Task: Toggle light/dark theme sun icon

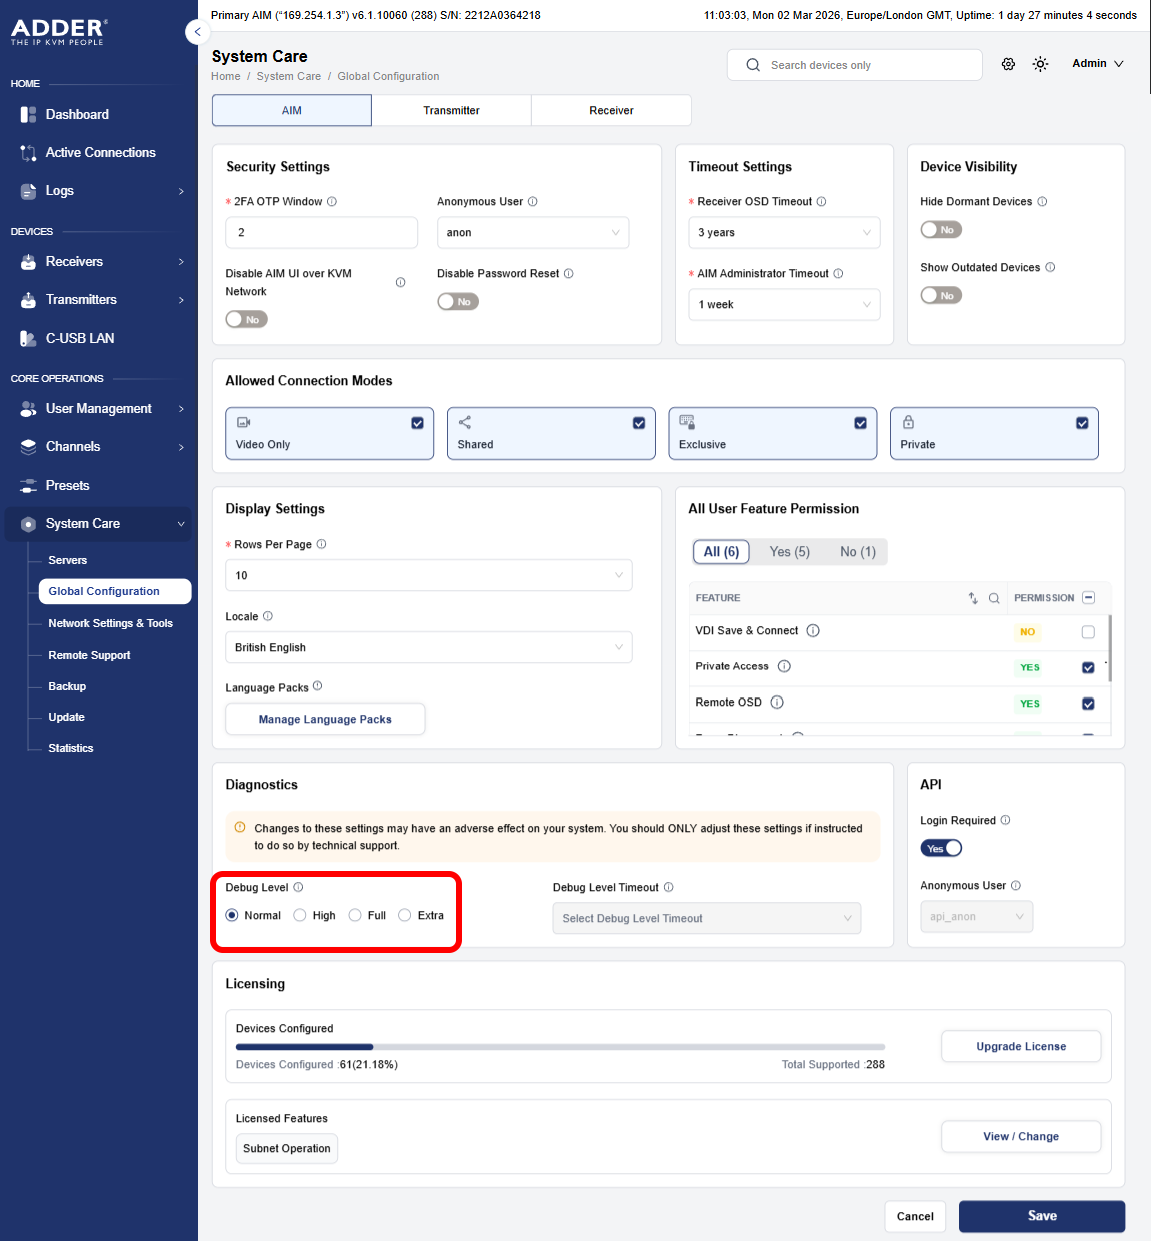Action: [x=1040, y=64]
